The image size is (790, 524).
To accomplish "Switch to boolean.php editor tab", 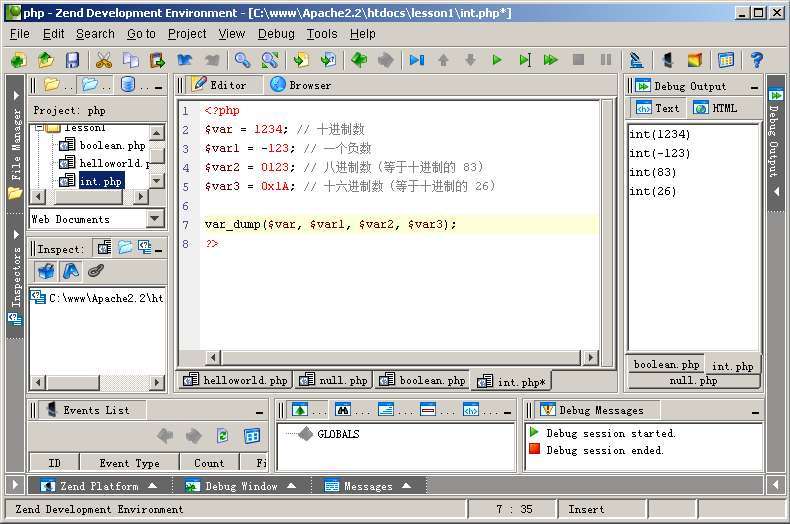I will pyautogui.click(x=422, y=380).
